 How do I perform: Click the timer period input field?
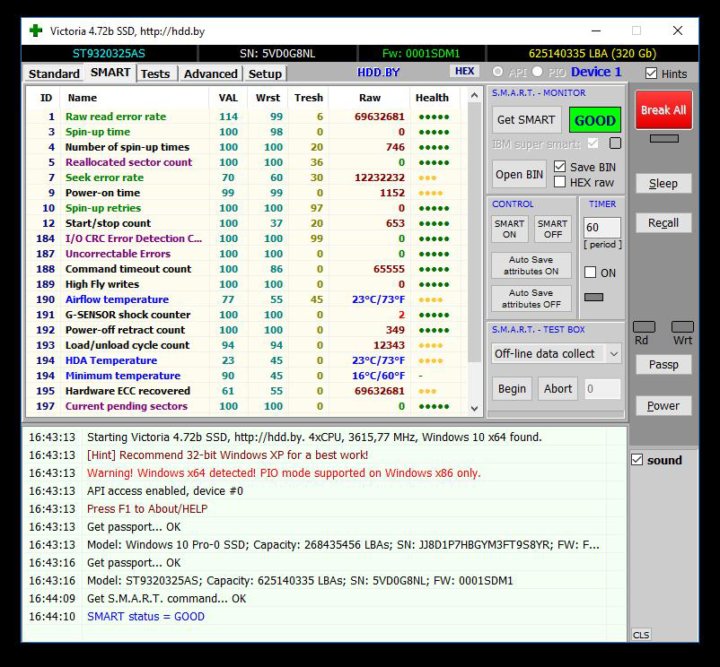tap(602, 228)
